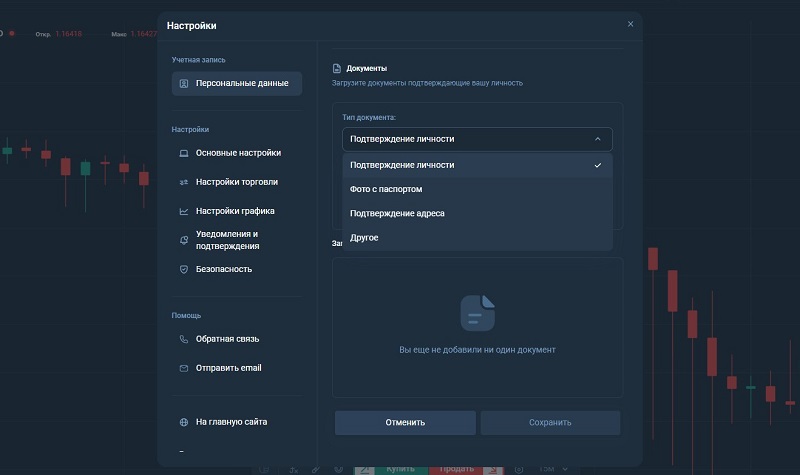Click the envelope icon beside Отправить email

click(x=184, y=368)
